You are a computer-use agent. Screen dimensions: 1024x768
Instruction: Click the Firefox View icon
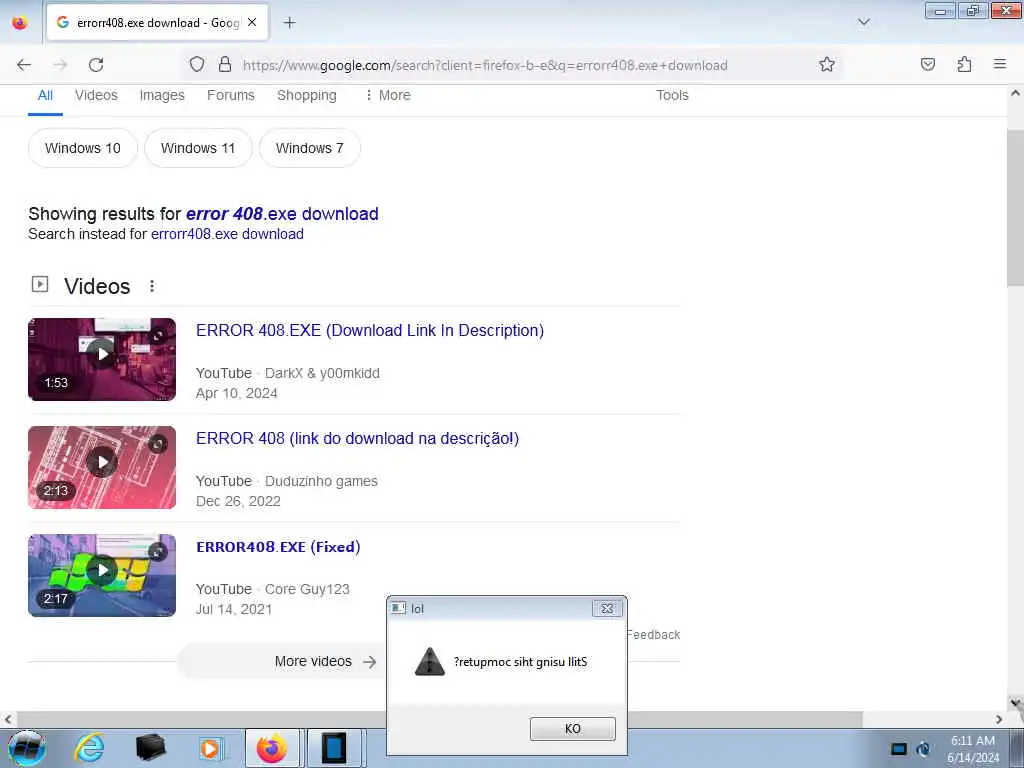20,23
